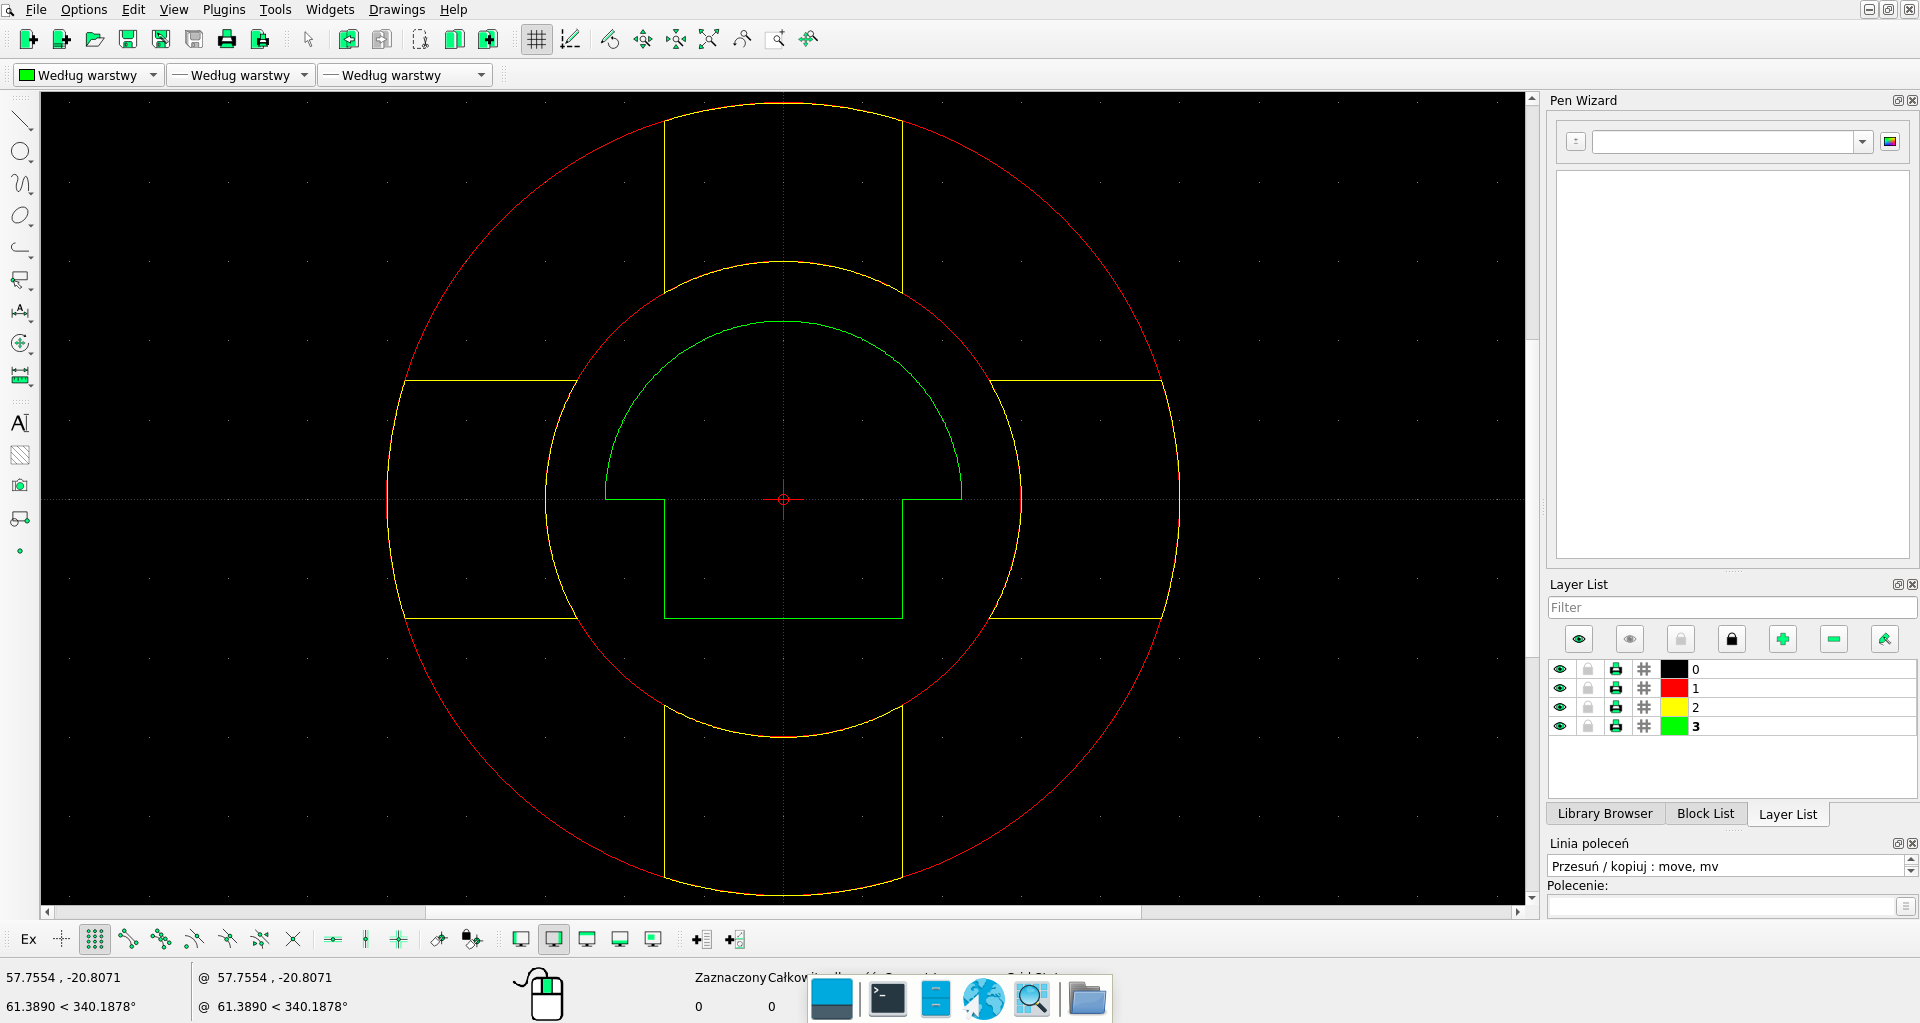Viewport: 1920px width, 1023px height.
Task: Open the Widgets menu
Action: (x=330, y=9)
